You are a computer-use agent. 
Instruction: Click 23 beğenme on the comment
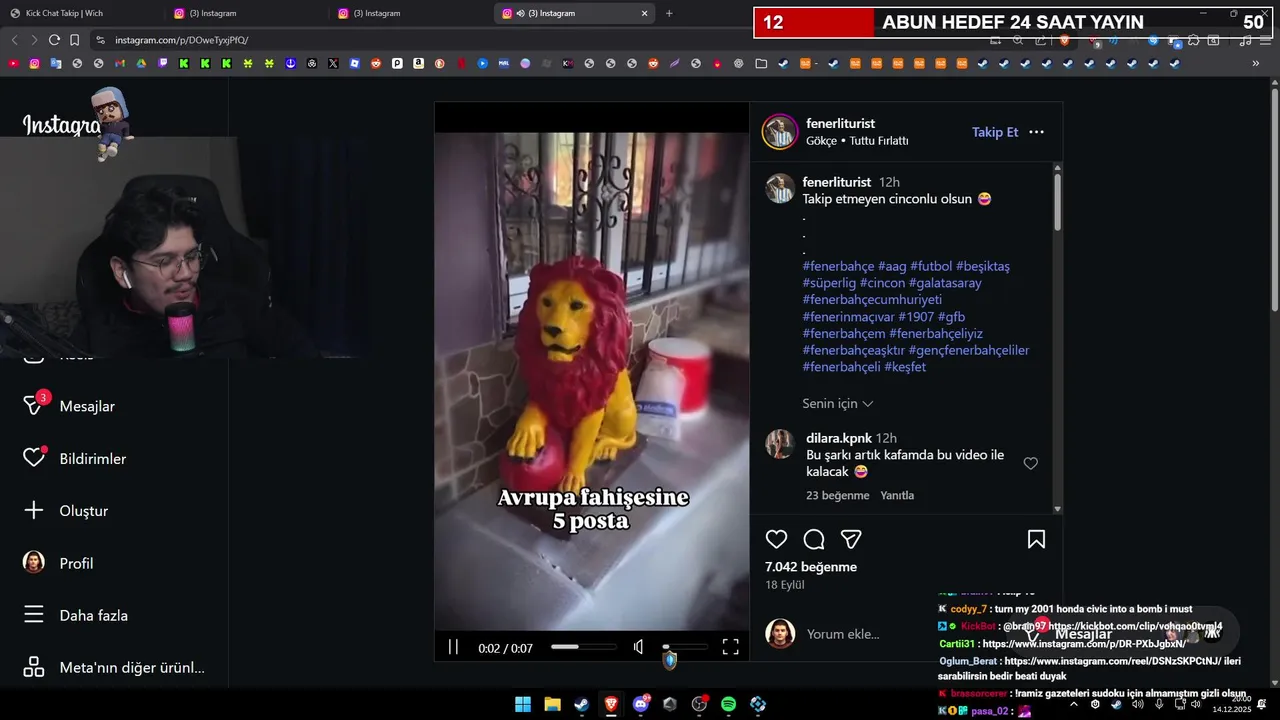click(838, 495)
